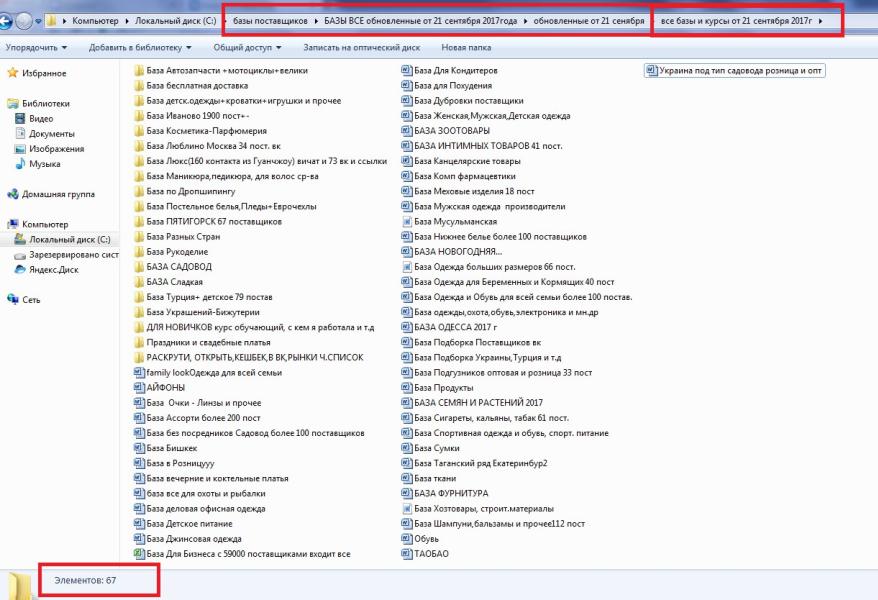The height and width of the screenshot is (600, 878).
Task: Click the back navigation arrow button
Action: 10,20
